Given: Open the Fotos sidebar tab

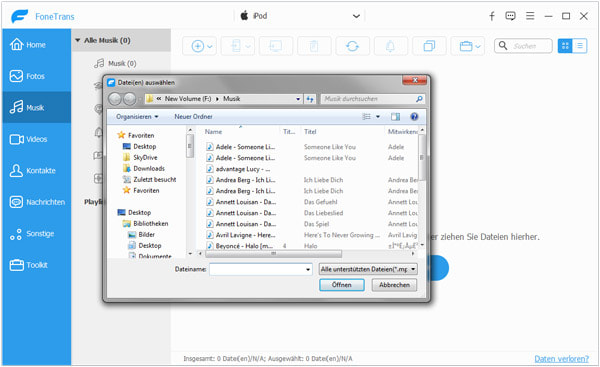Looking at the screenshot, I should [x=37, y=76].
